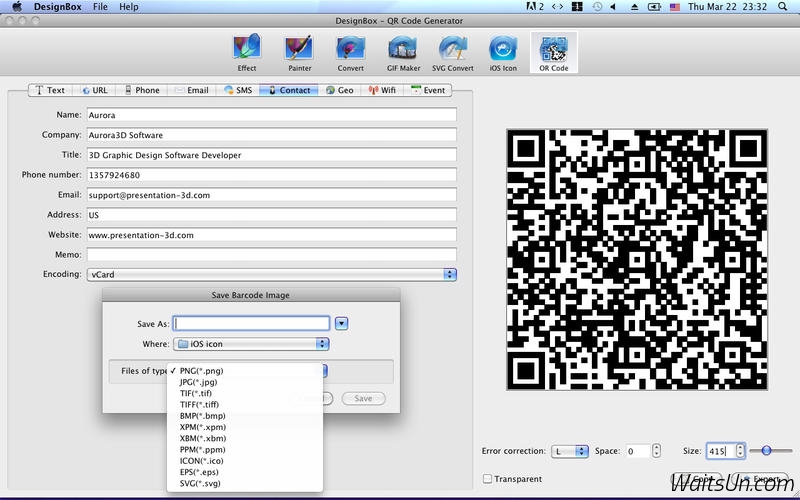Click the battery status icon
The width and height of the screenshot is (800, 500).
pos(654,7)
